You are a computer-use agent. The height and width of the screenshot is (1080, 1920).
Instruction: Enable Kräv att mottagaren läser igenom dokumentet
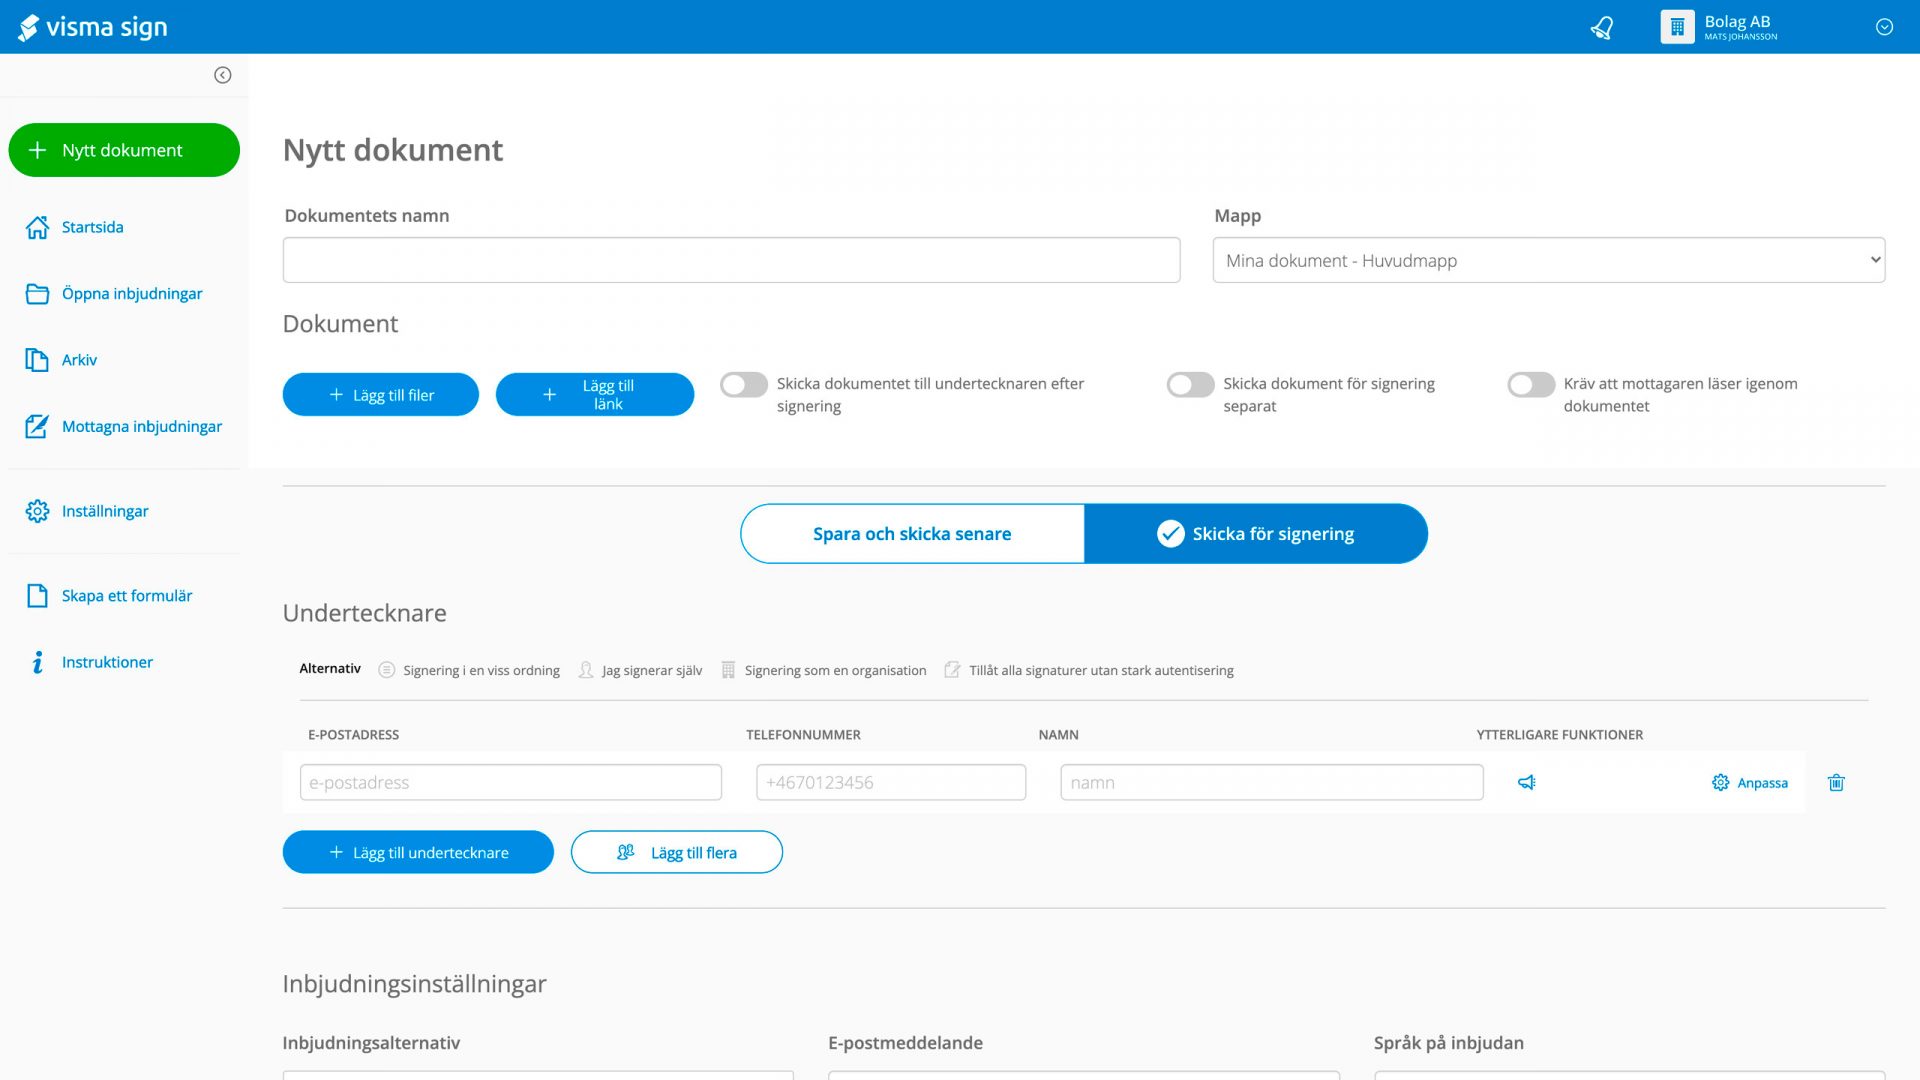coord(1531,385)
